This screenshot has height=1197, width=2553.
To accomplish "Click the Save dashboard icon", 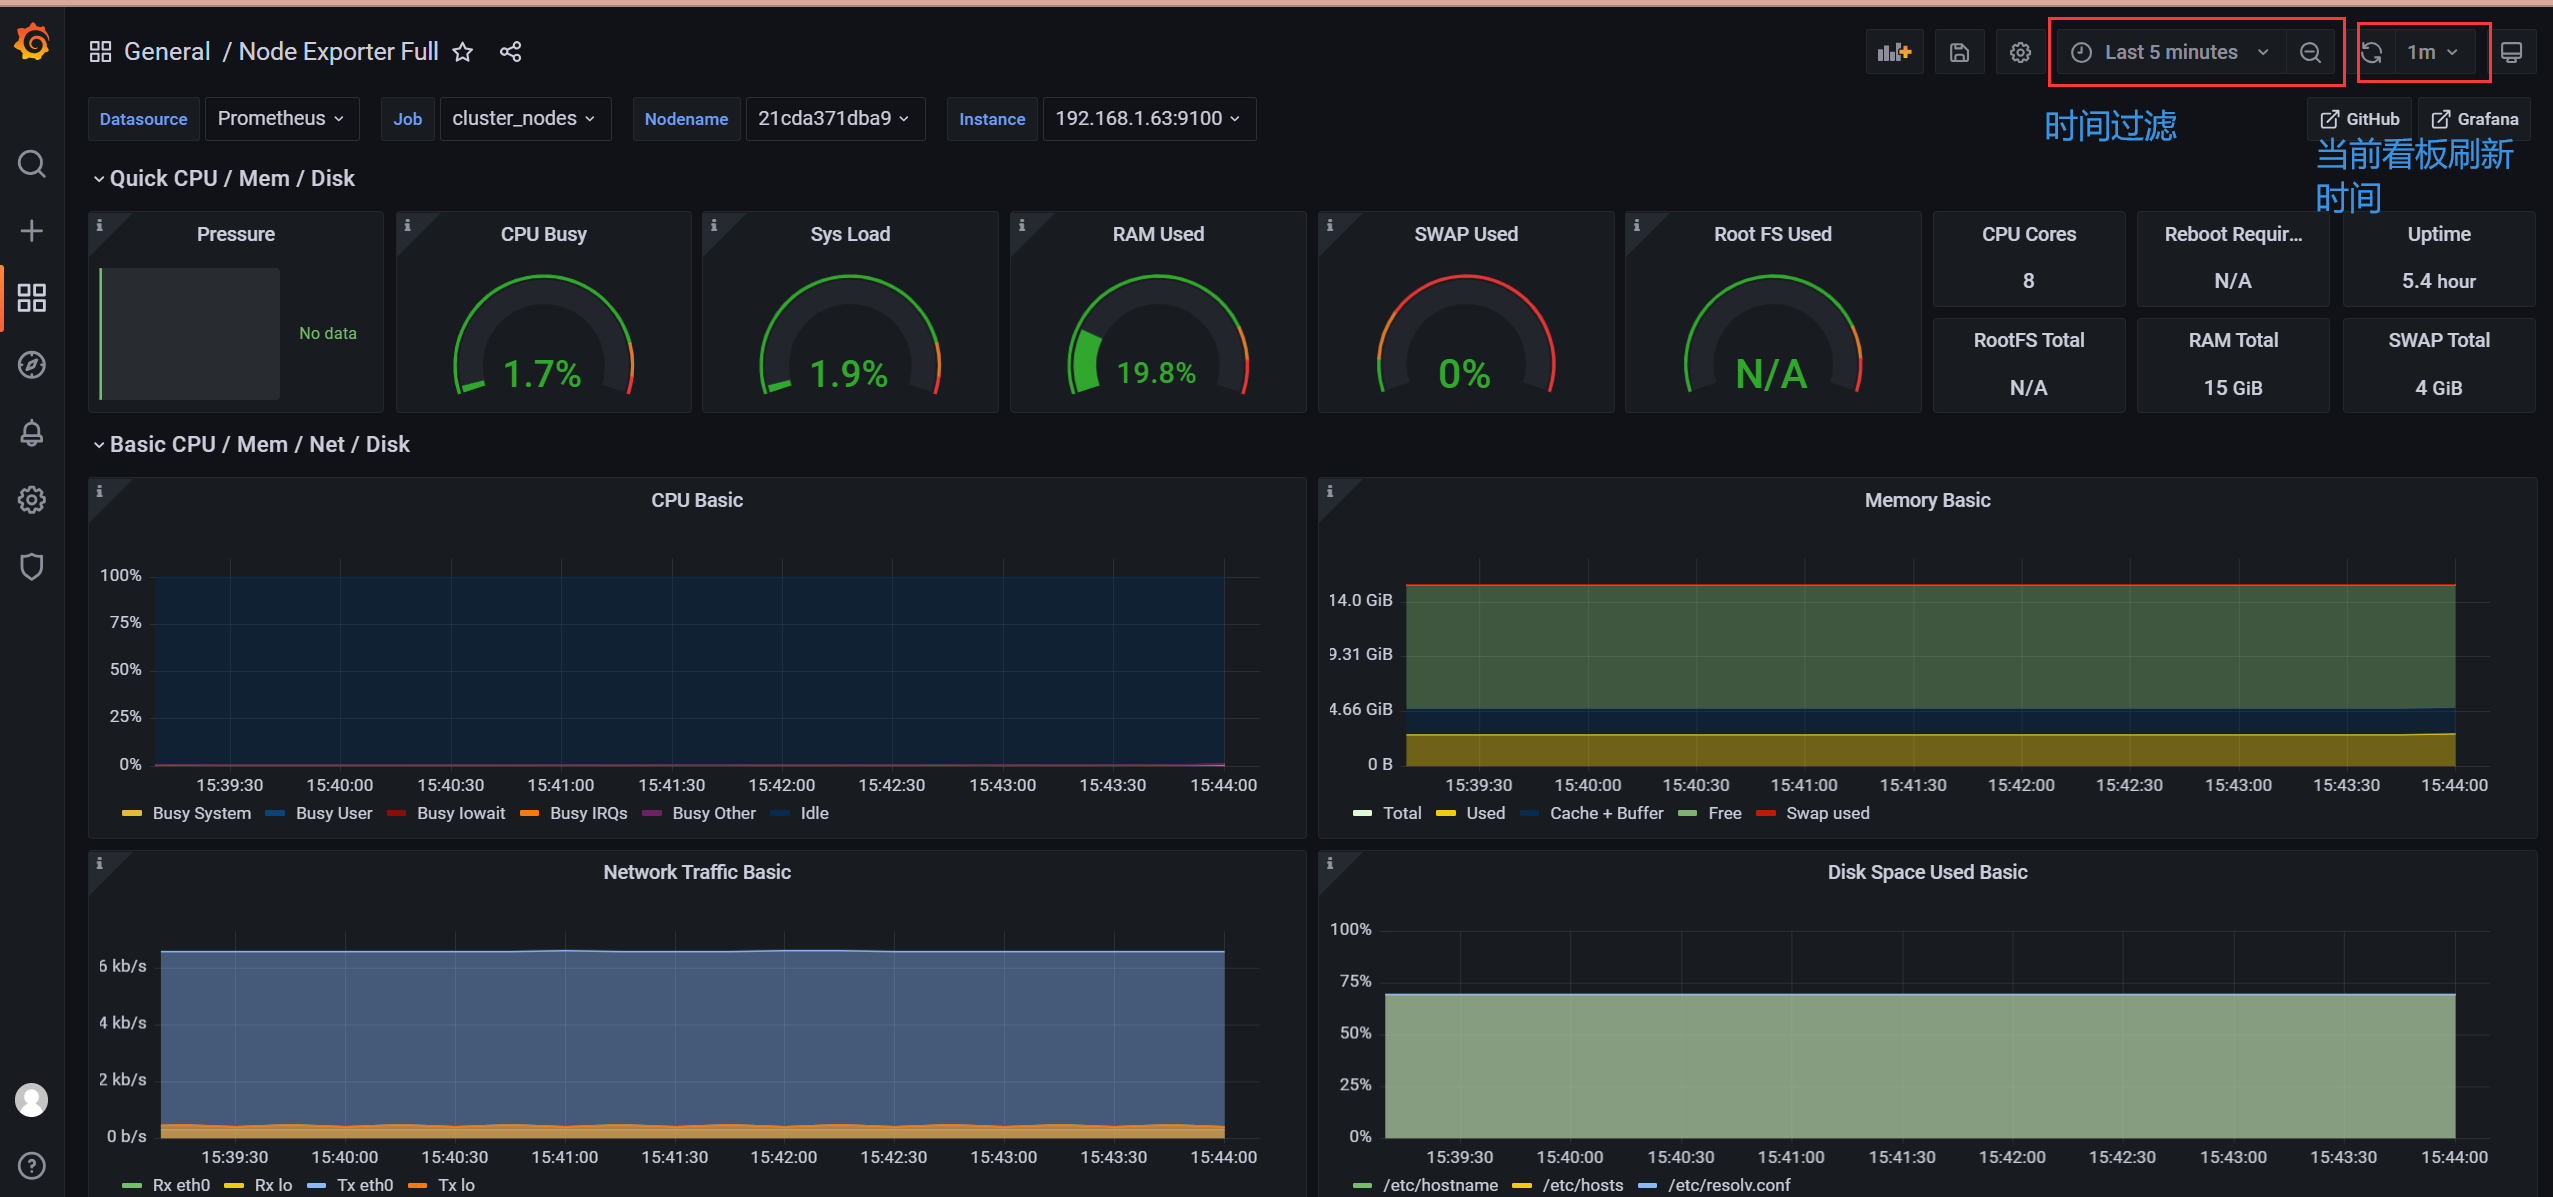I will 1959,52.
